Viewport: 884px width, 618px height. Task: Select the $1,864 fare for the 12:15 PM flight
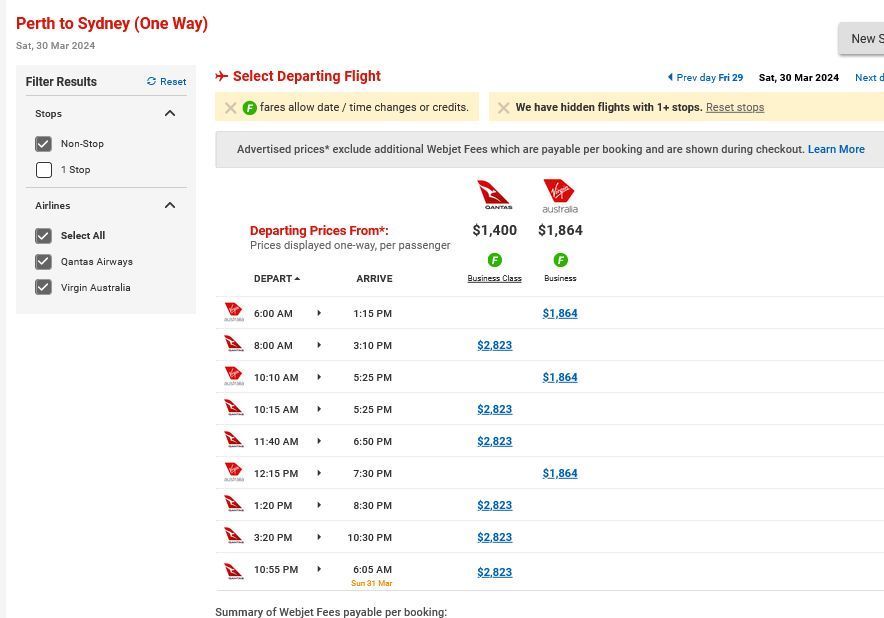[560, 472]
